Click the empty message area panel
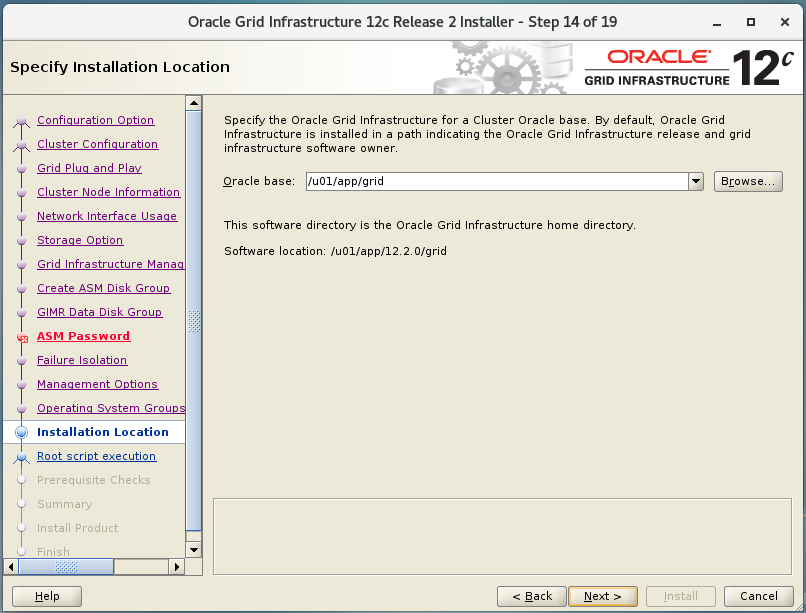806x613 pixels. pyautogui.click(x=502, y=536)
